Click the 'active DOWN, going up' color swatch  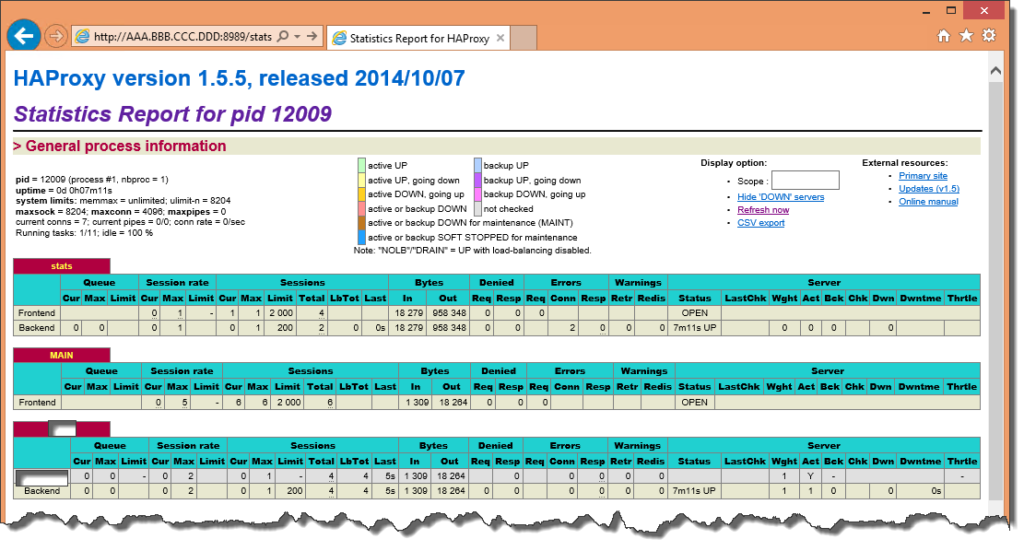pyautogui.click(x=361, y=194)
